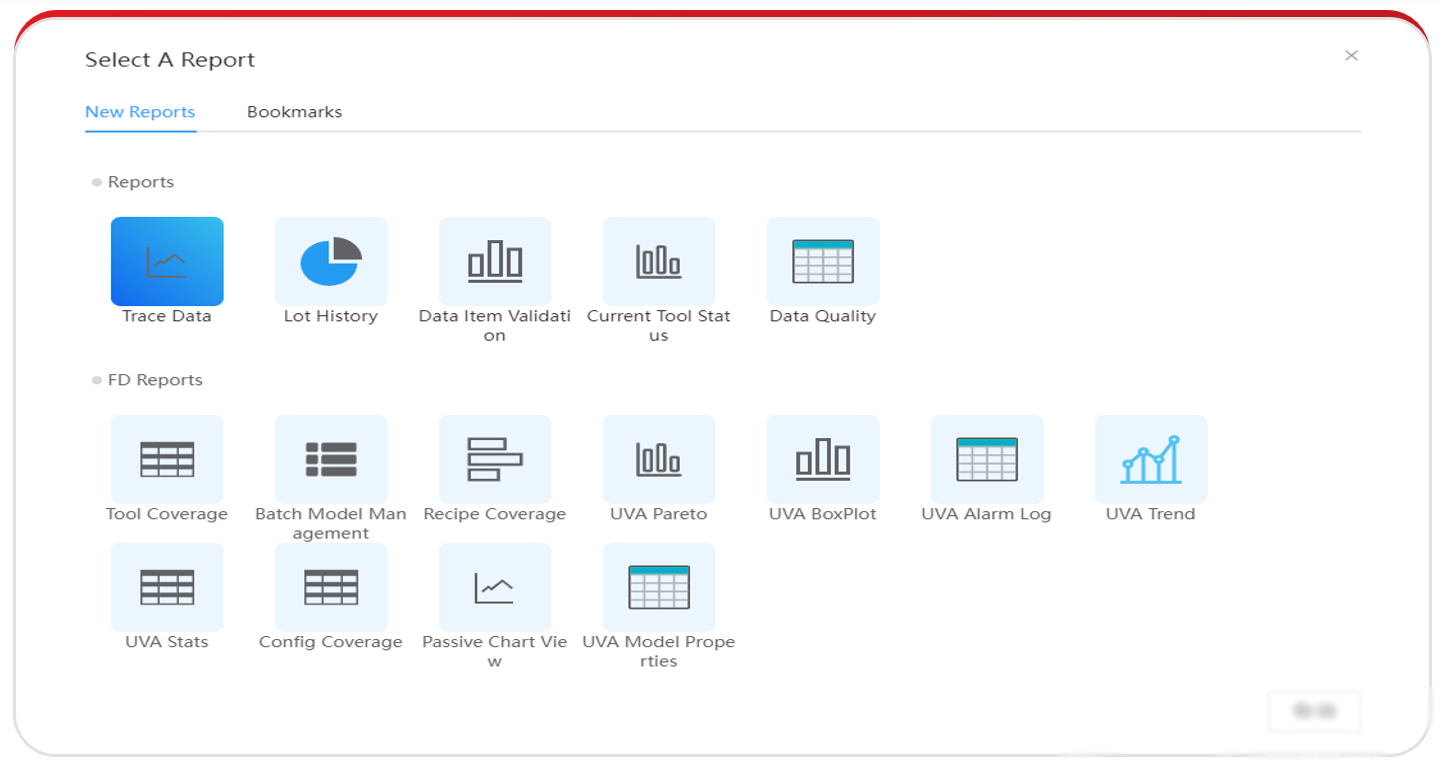Open the UVA Stats table icon
This screenshot has height=760, width=1440.
coord(167,587)
